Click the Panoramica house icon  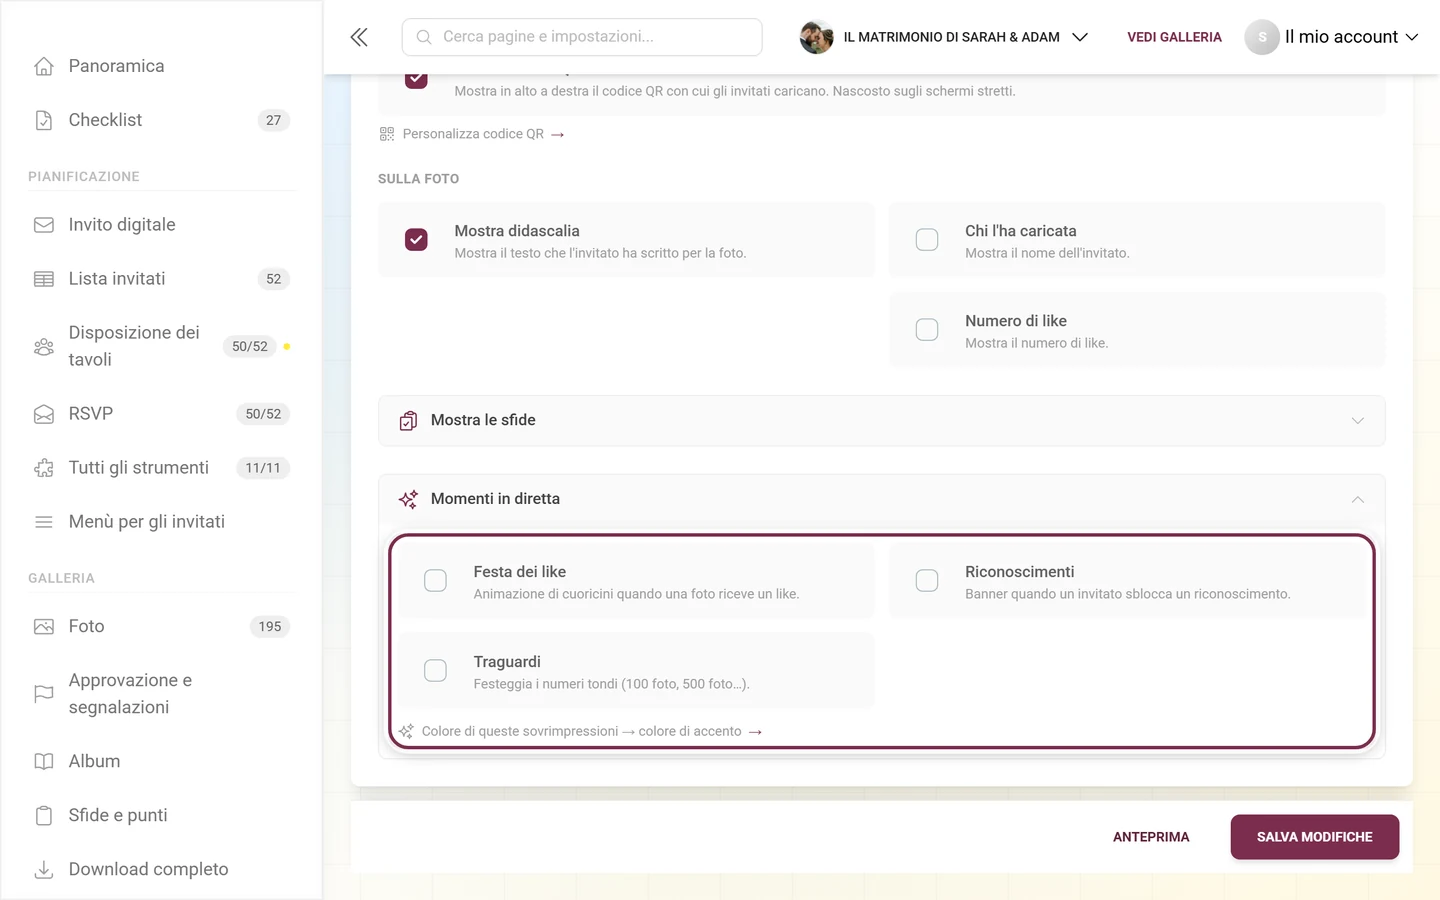click(44, 66)
